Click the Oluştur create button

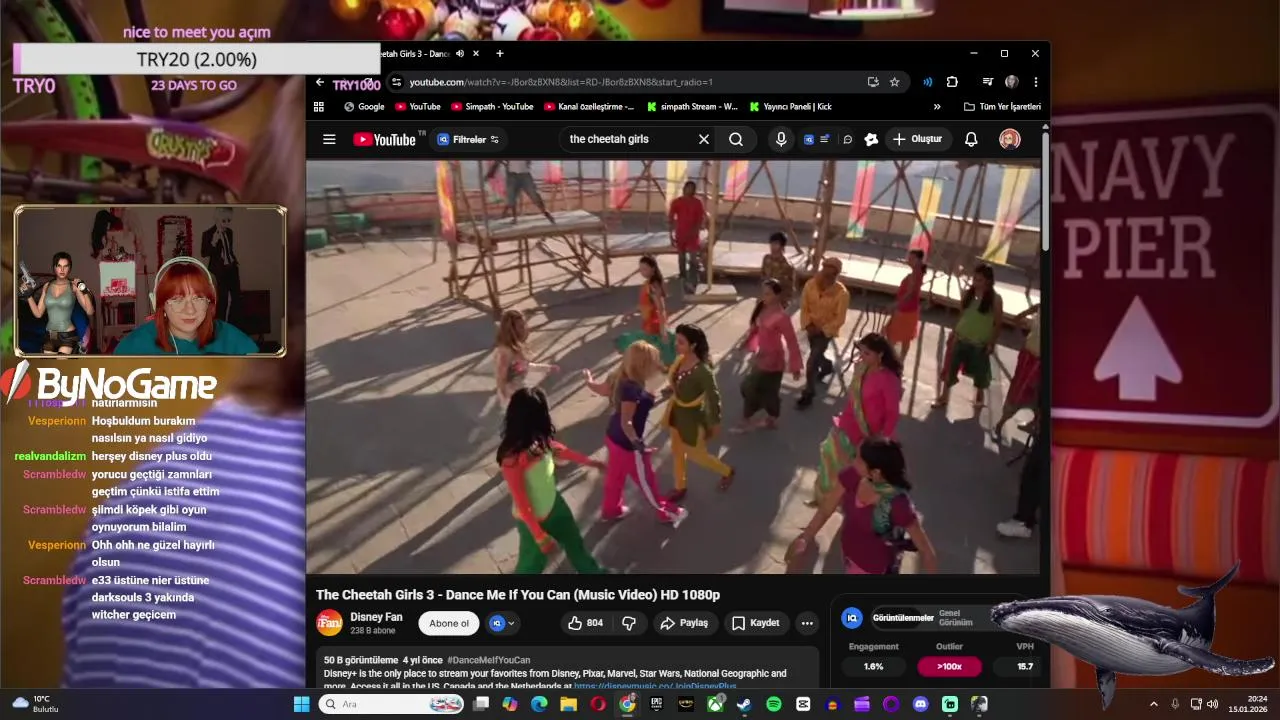pos(918,139)
